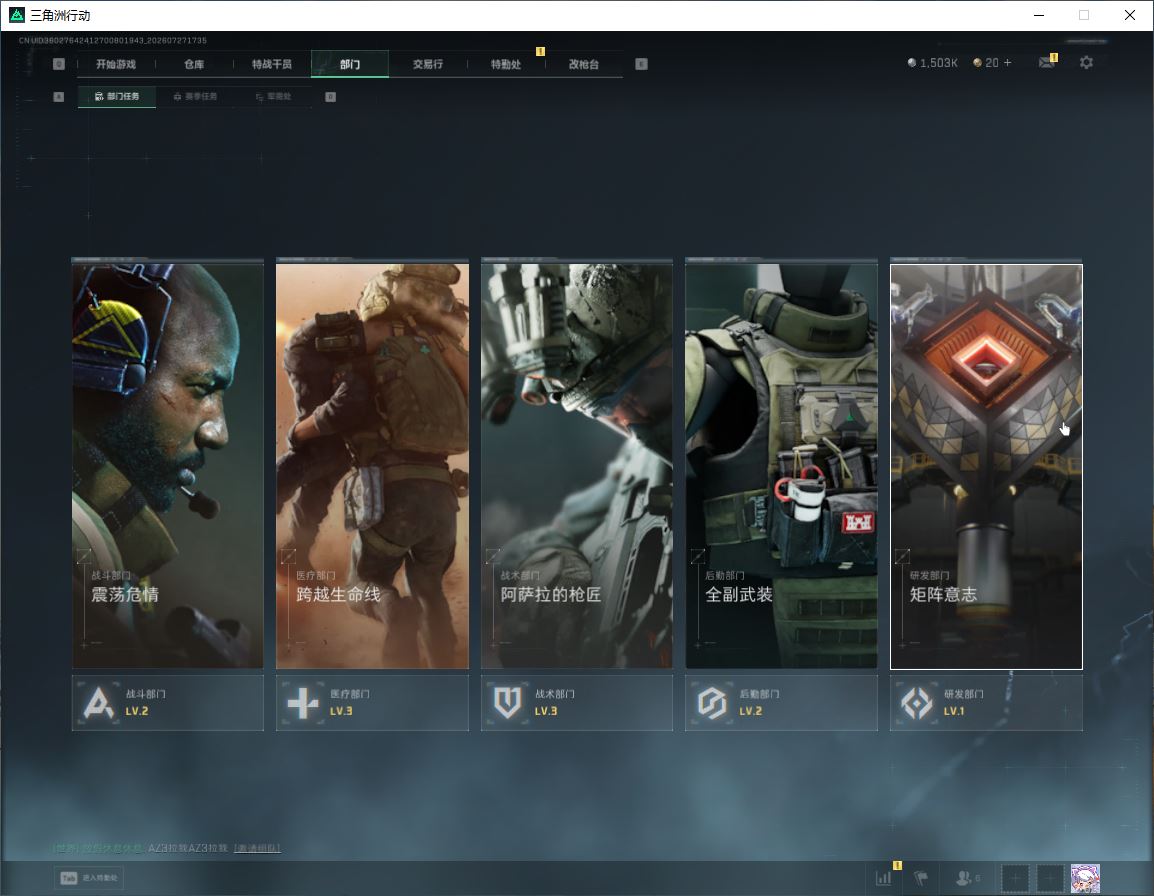Click the D key next sub-tab icon
The image size is (1154, 896).
[x=330, y=96]
